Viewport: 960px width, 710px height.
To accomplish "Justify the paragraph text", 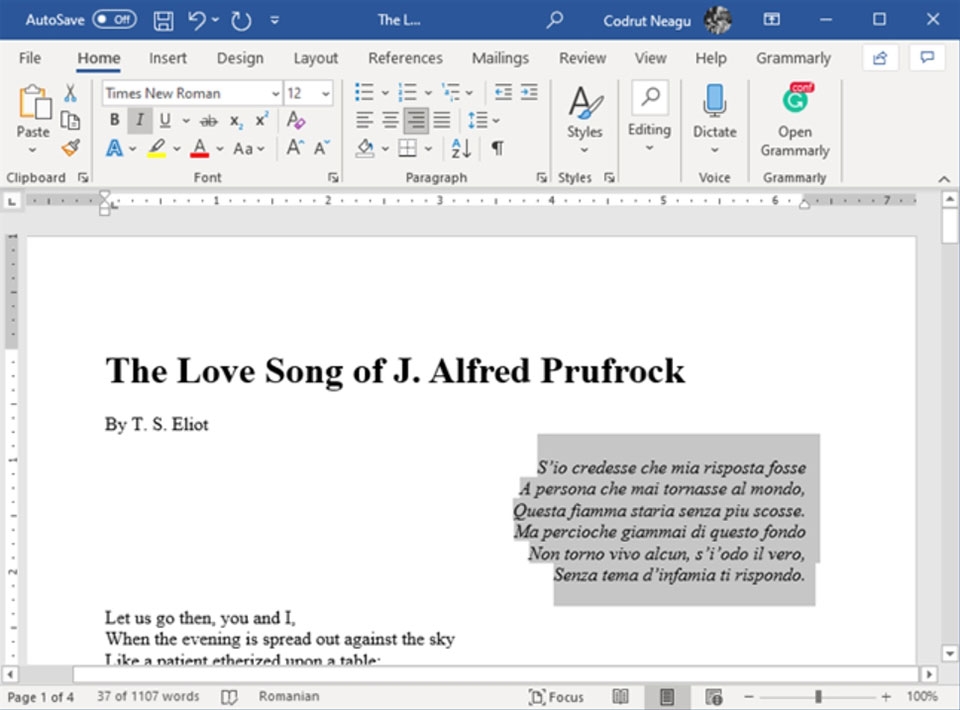I will tap(441, 120).
